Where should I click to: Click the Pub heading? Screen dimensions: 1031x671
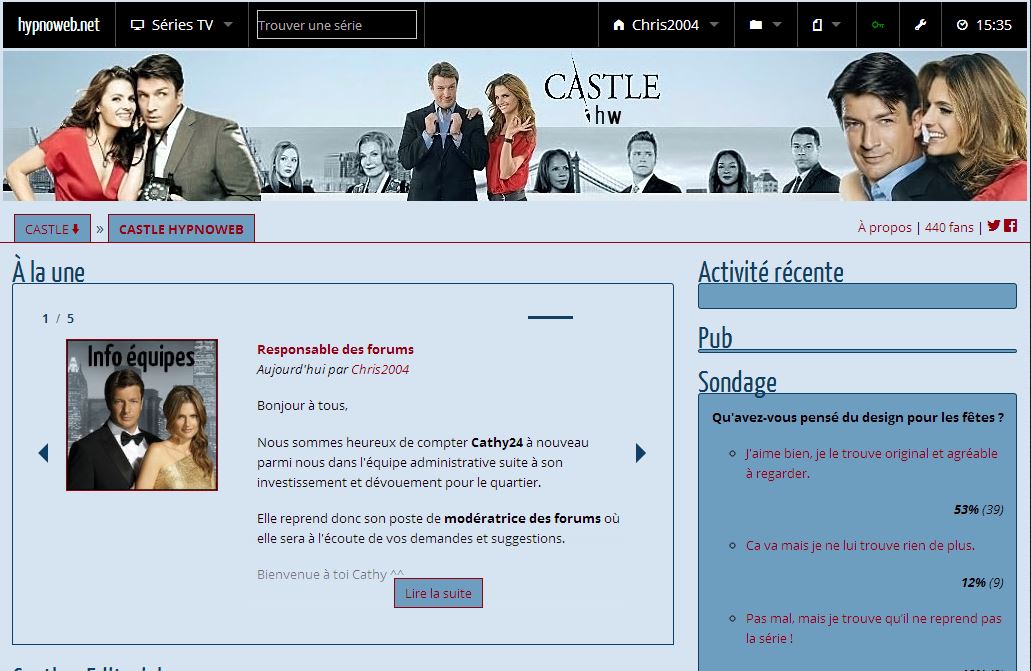point(715,337)
